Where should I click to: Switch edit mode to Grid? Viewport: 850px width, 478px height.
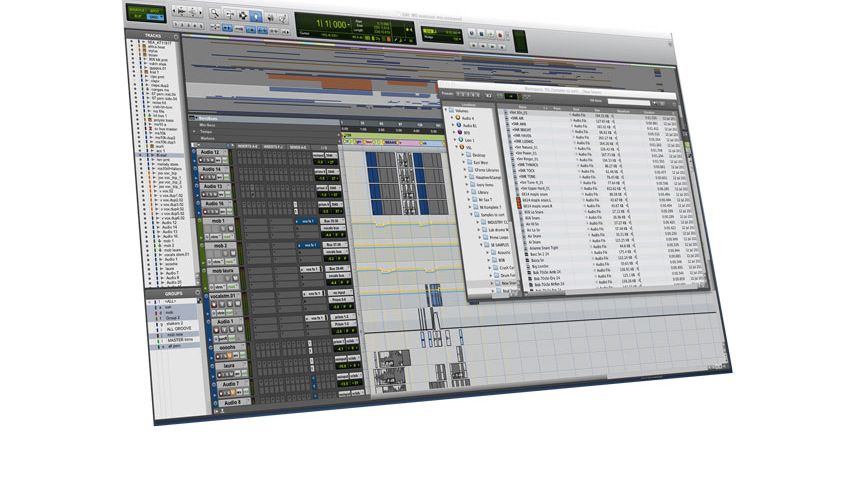tap(155, 17)
